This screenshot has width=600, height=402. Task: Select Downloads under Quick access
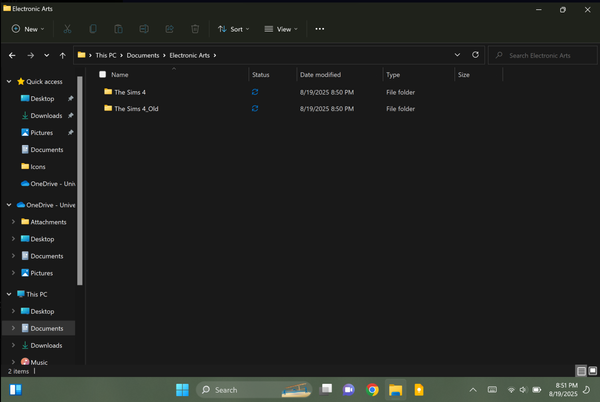point(46,116)
